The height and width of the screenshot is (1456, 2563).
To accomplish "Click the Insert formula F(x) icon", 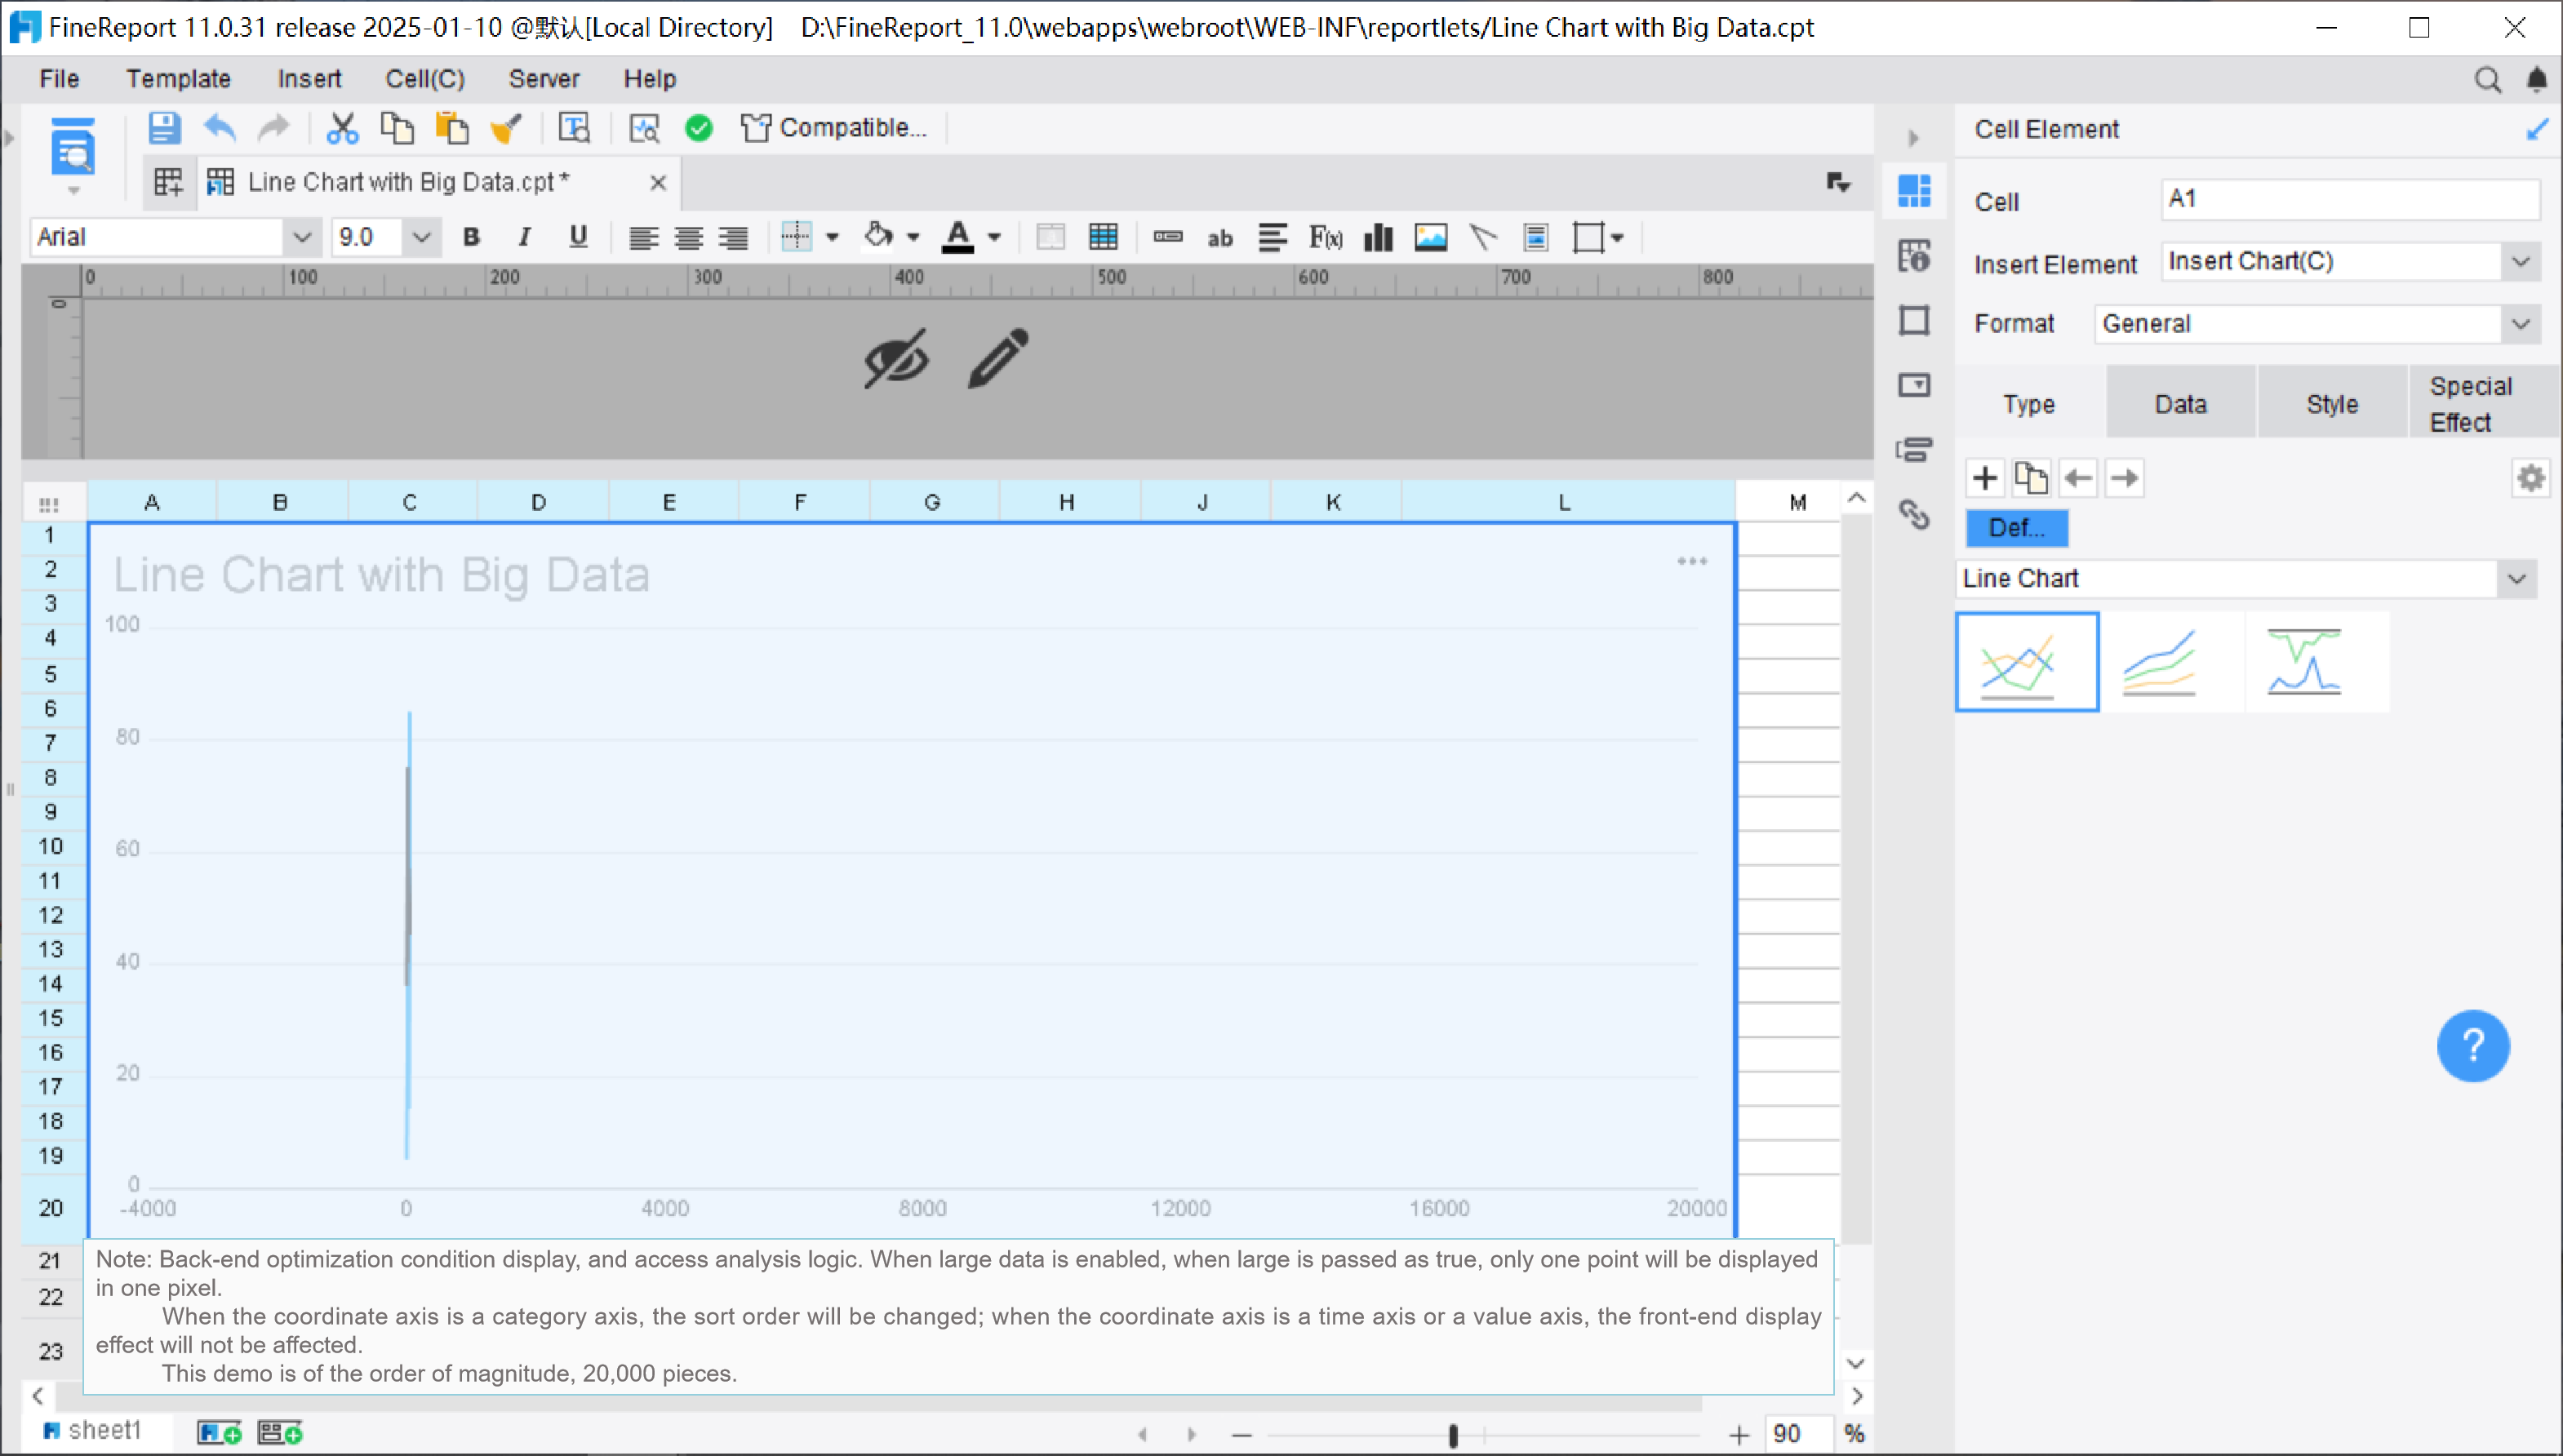I will (1325, 237).
